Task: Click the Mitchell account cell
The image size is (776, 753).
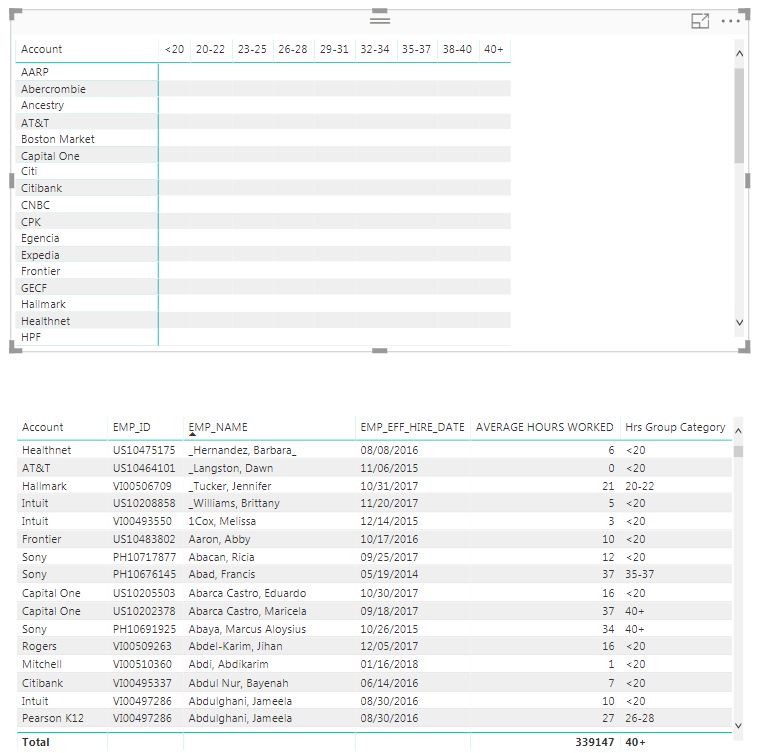Action: [42, 664]
